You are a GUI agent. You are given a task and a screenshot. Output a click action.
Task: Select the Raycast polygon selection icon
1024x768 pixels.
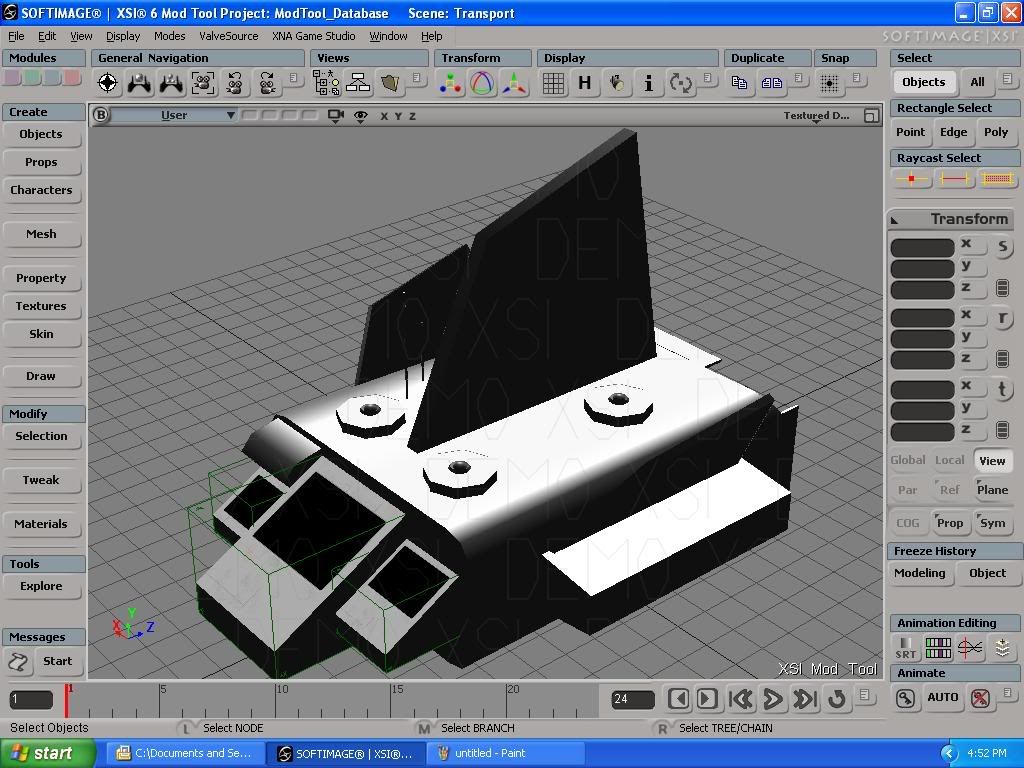click(x=997, y=178)
